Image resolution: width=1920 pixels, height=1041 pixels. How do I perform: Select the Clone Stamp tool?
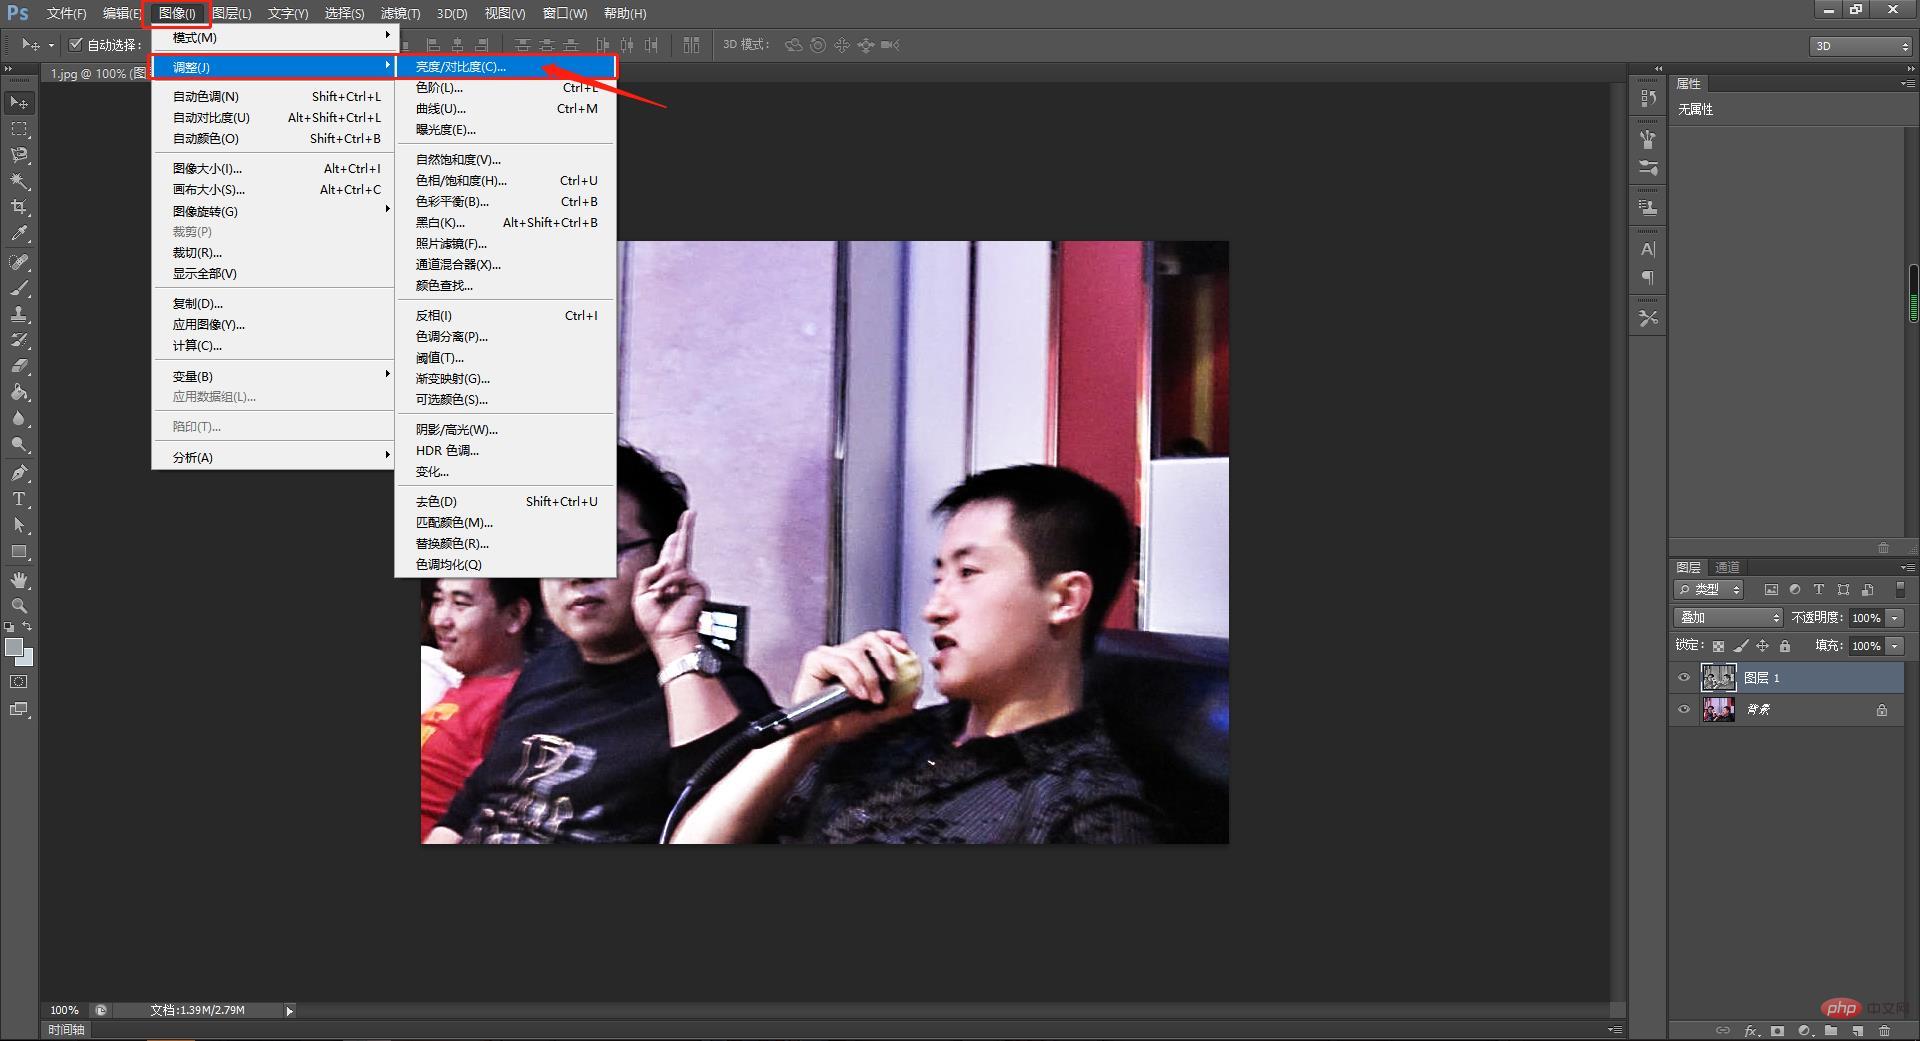[x=19, y=314]
